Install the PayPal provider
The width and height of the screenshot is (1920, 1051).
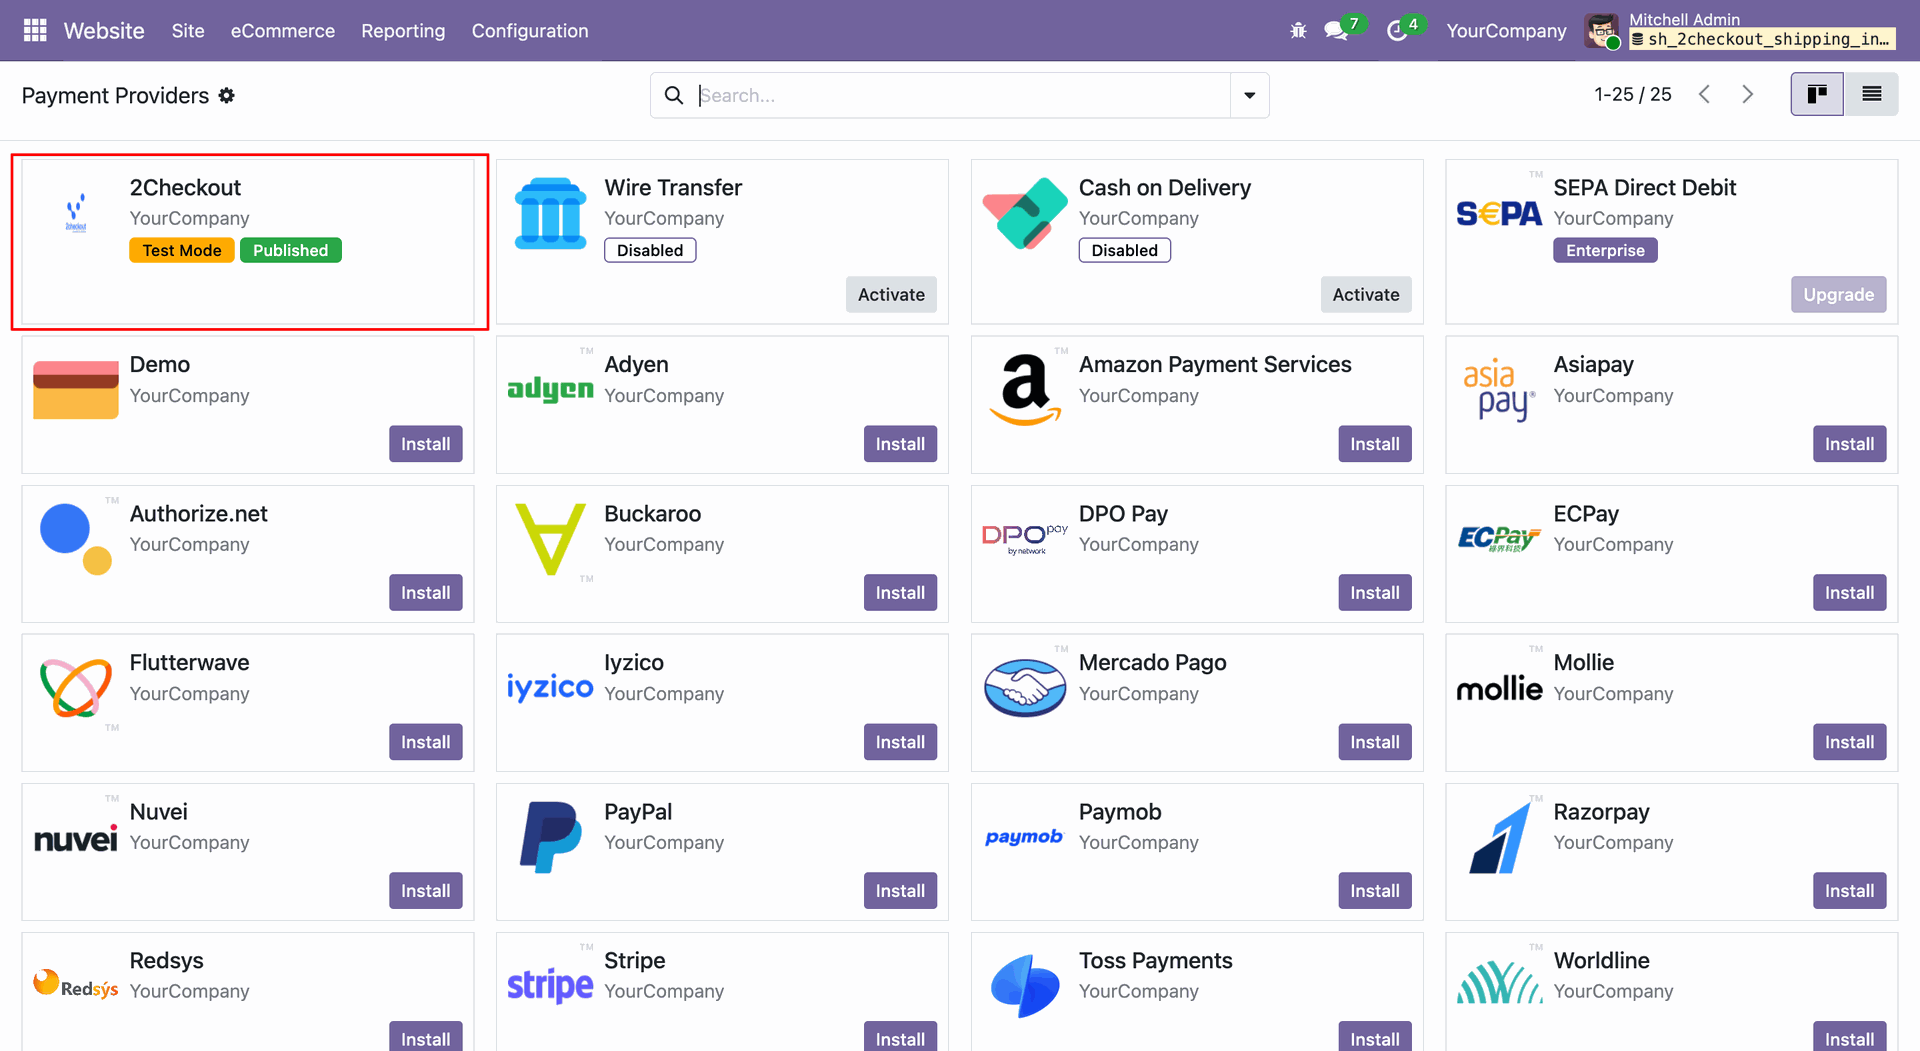point(900,891)
